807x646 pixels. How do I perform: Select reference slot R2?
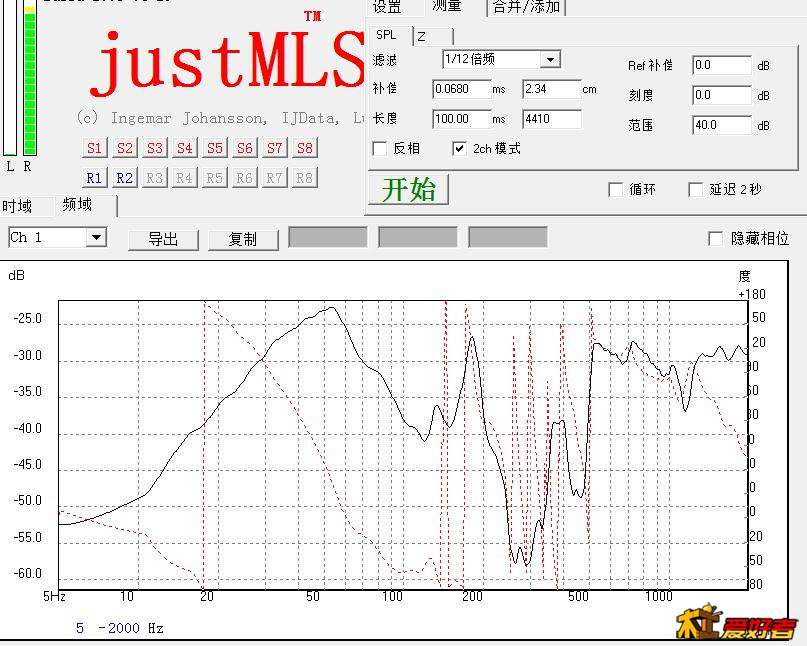click(x=124, y=178)
